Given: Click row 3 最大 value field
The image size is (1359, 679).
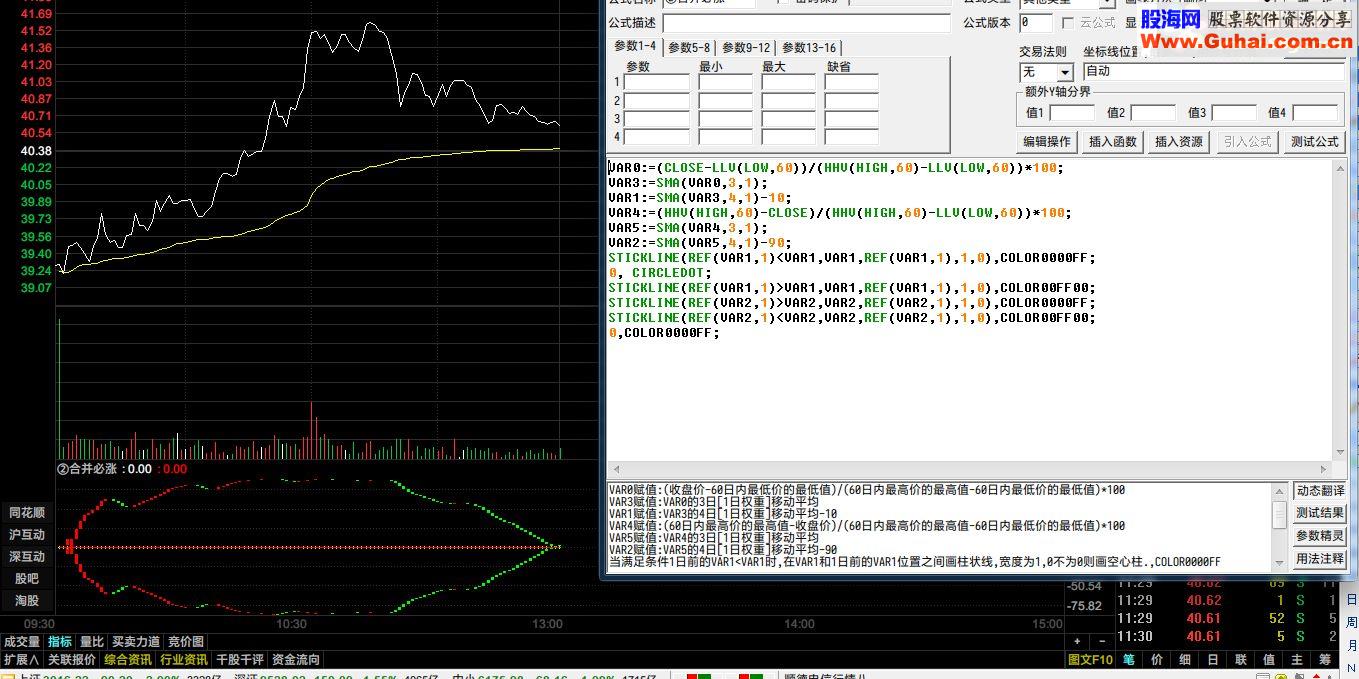Looking at the screenshot, I should [x=788, y=119].
